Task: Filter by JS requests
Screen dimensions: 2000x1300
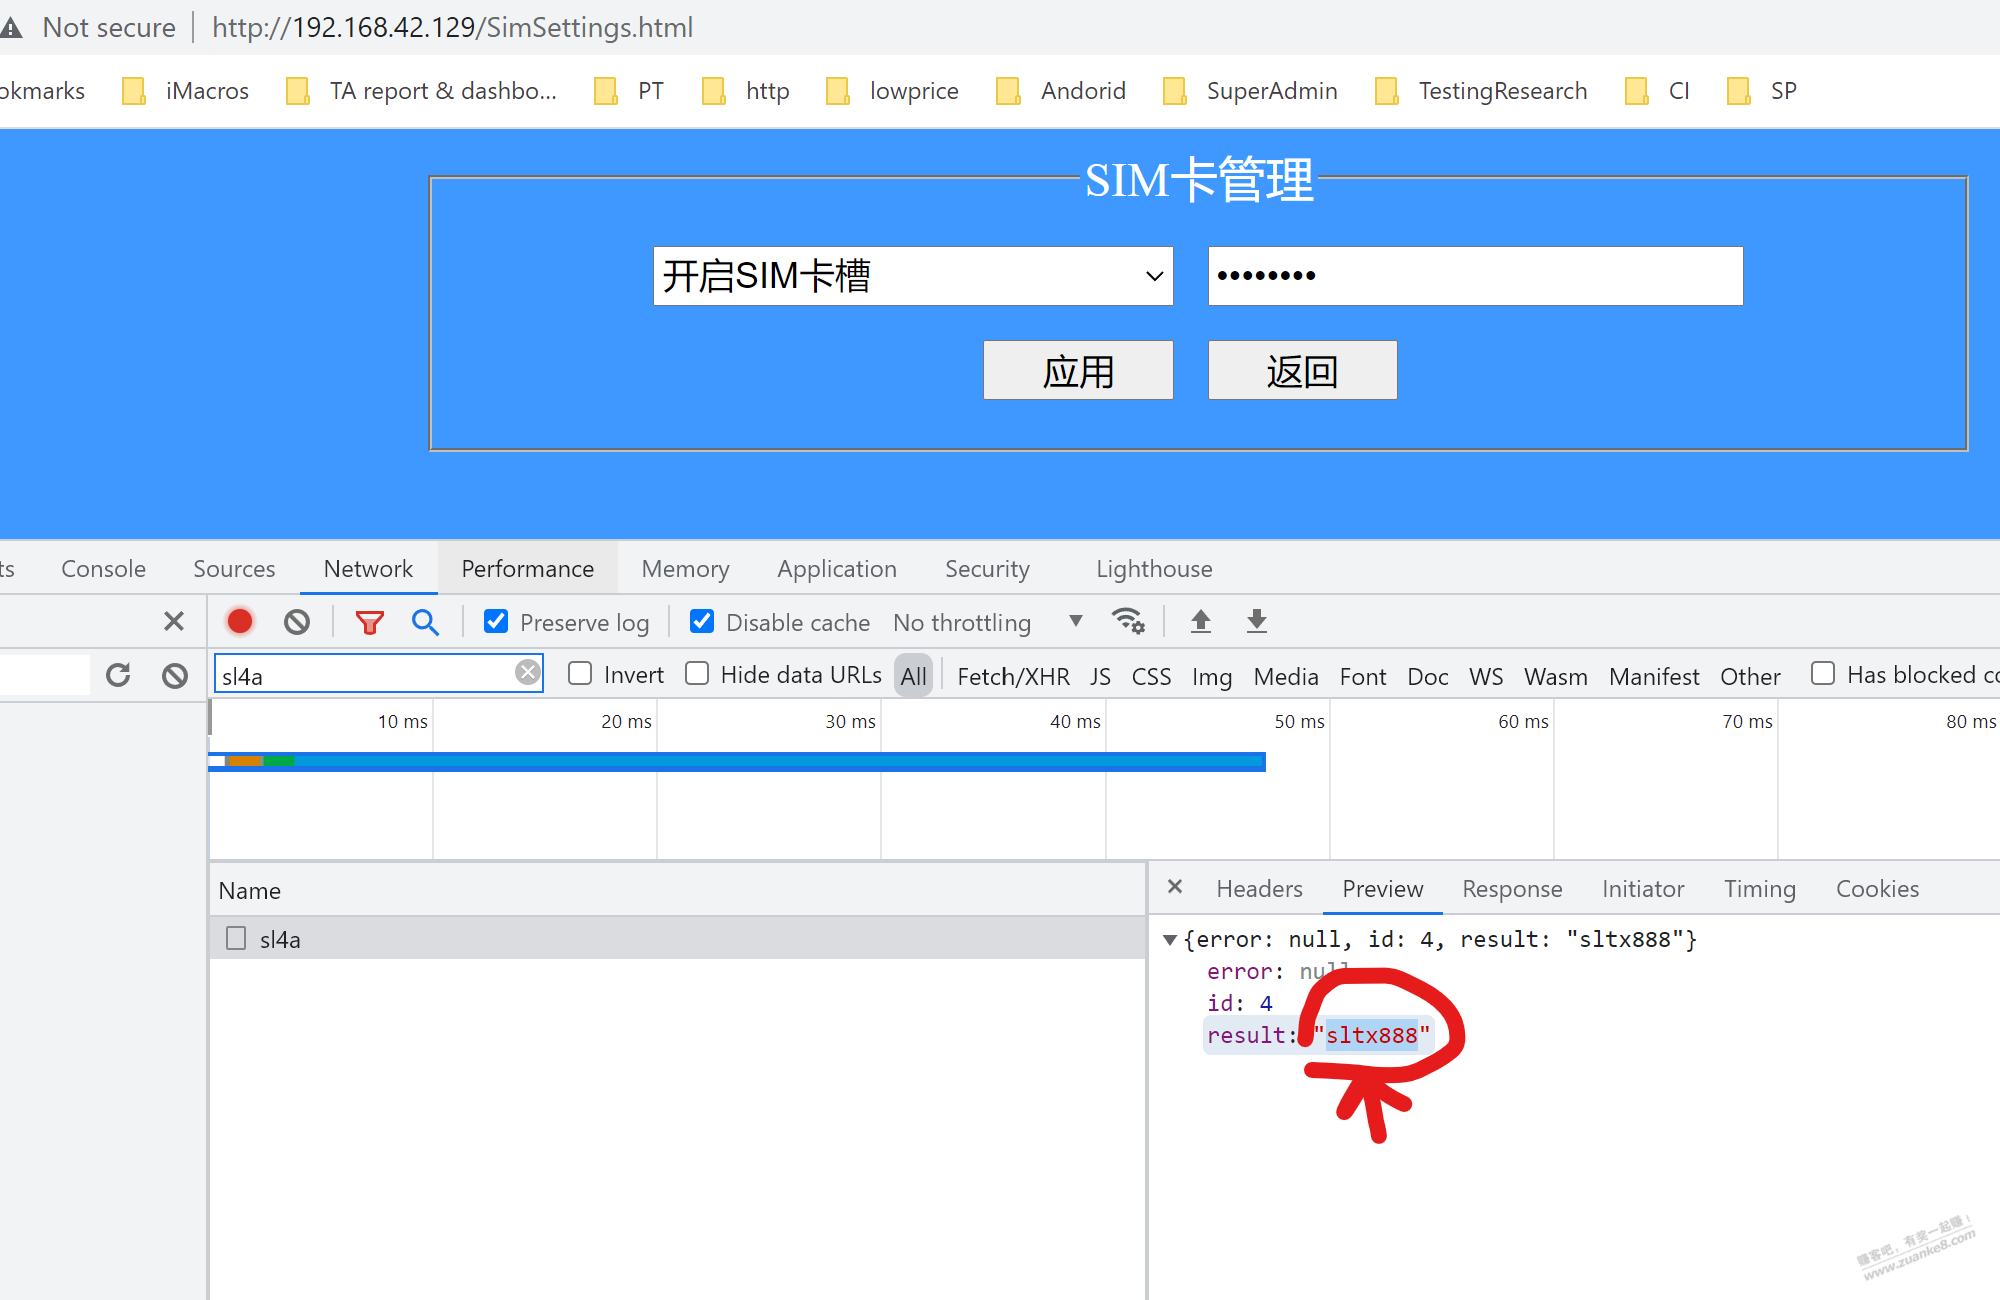Action: [1100, 676]
